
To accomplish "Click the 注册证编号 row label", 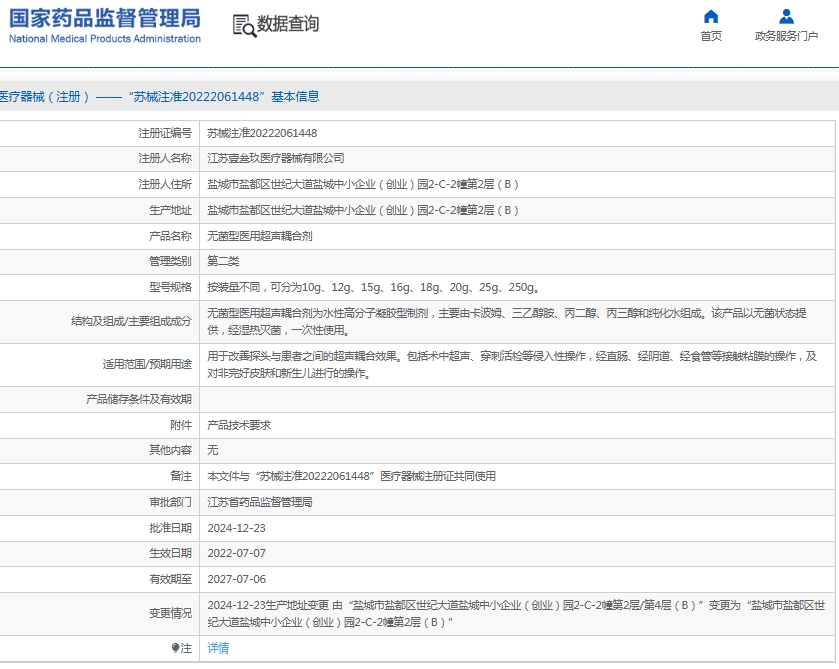I will coord(165,133).
